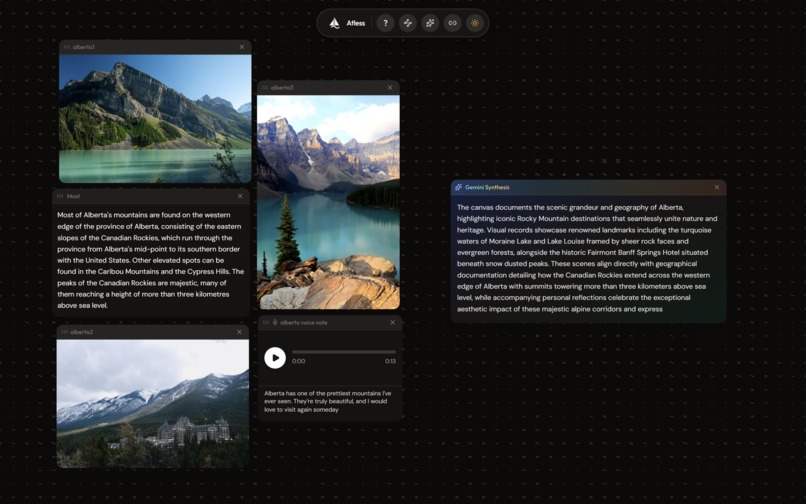Click the sparkle synthesis icon in toolbar

(x=430, y=23)
